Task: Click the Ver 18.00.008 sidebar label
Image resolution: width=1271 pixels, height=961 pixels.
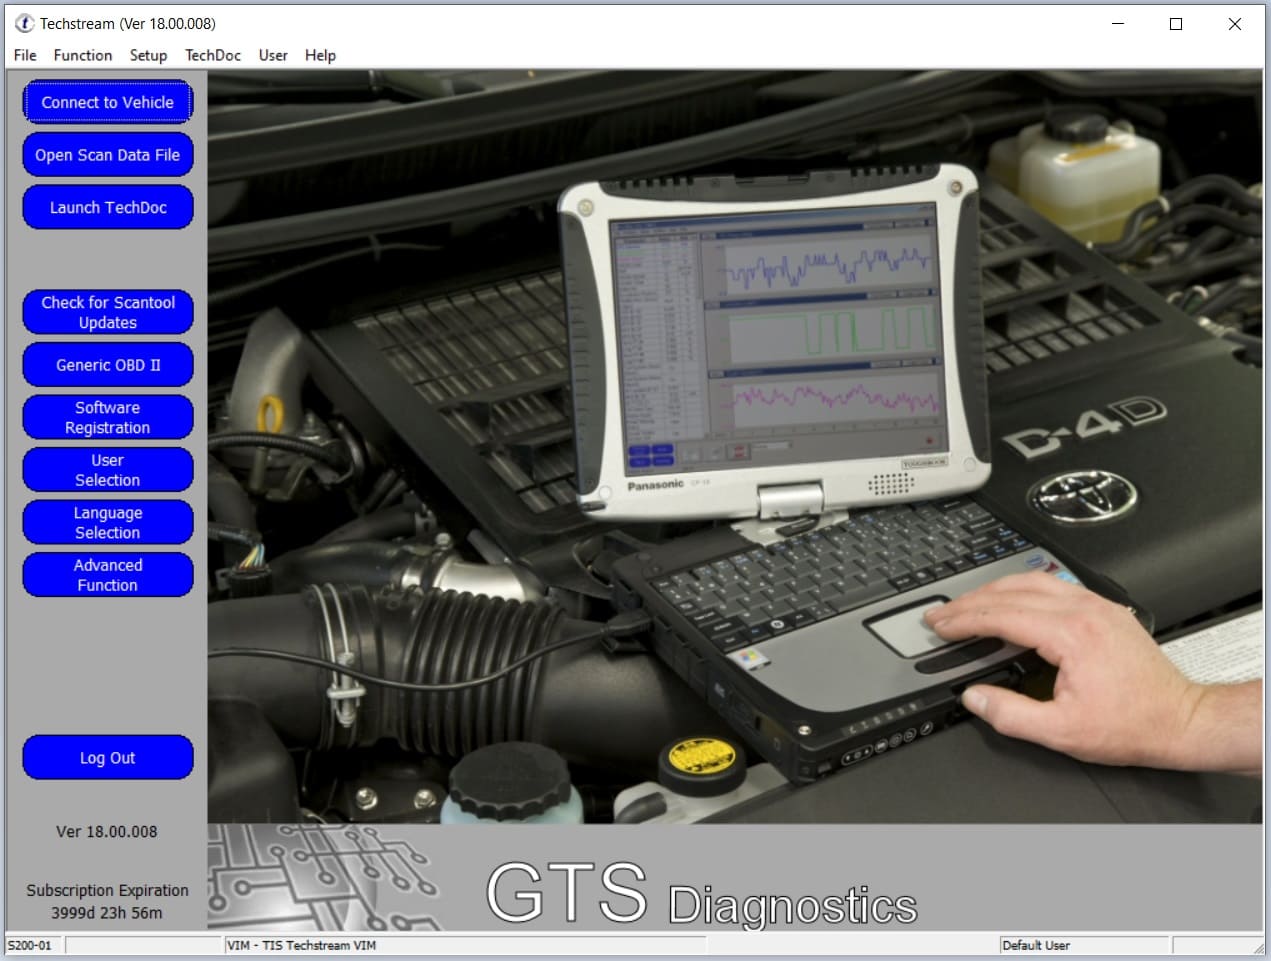Action: (x=107, y=831)
